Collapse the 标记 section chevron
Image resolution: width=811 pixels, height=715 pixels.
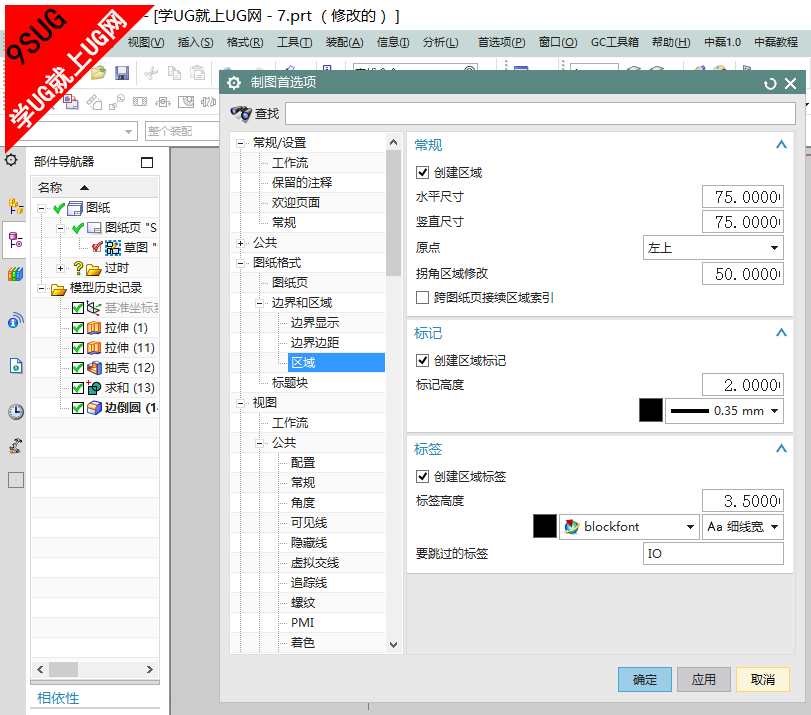click(781, 333)
